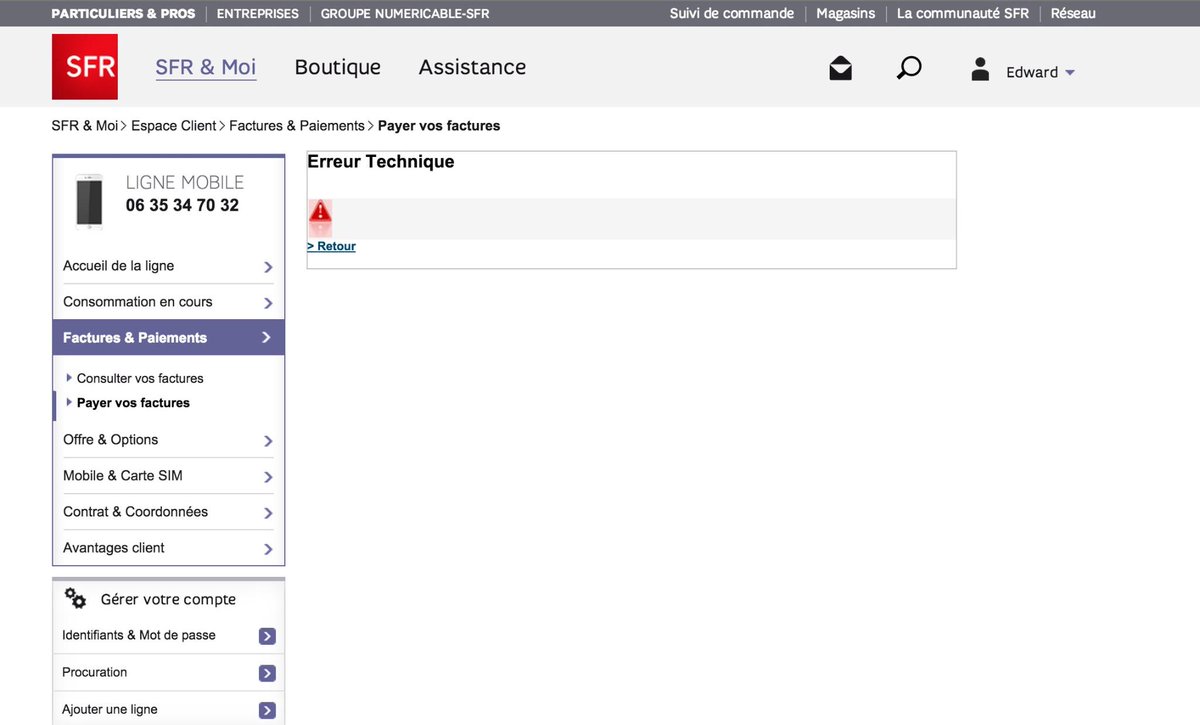This screenshot has width=1200, height=725.
Task: Click the Retour link
Action: pos(332,246)
